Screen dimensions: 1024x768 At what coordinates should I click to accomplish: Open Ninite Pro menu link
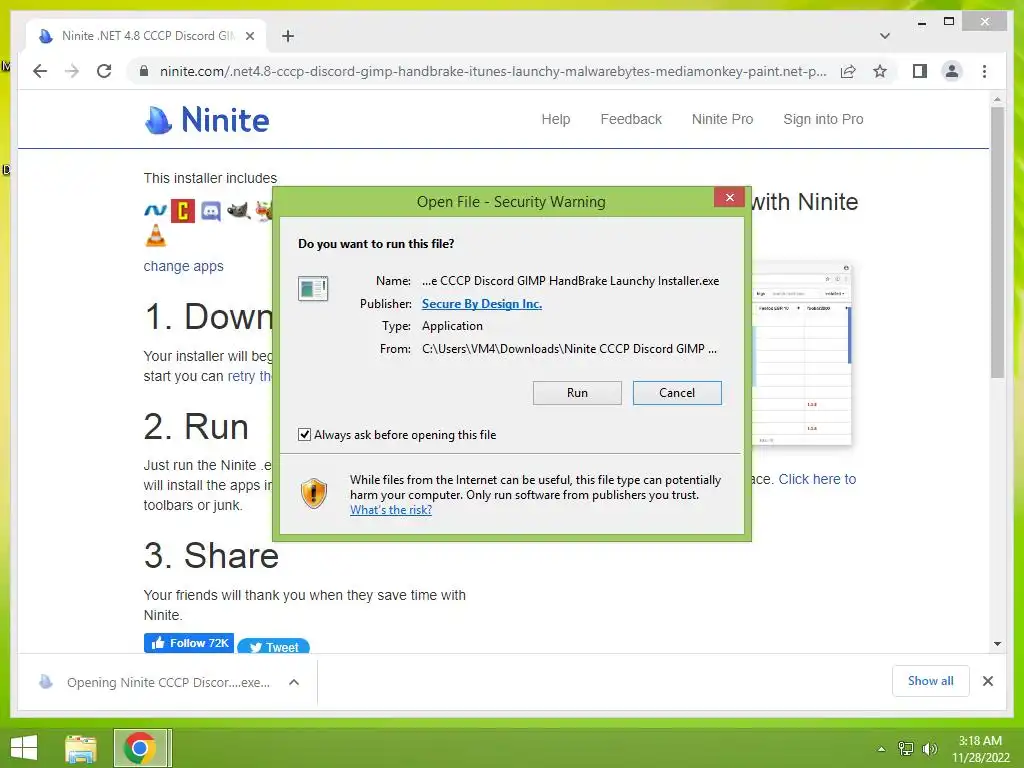pos(722,120)
